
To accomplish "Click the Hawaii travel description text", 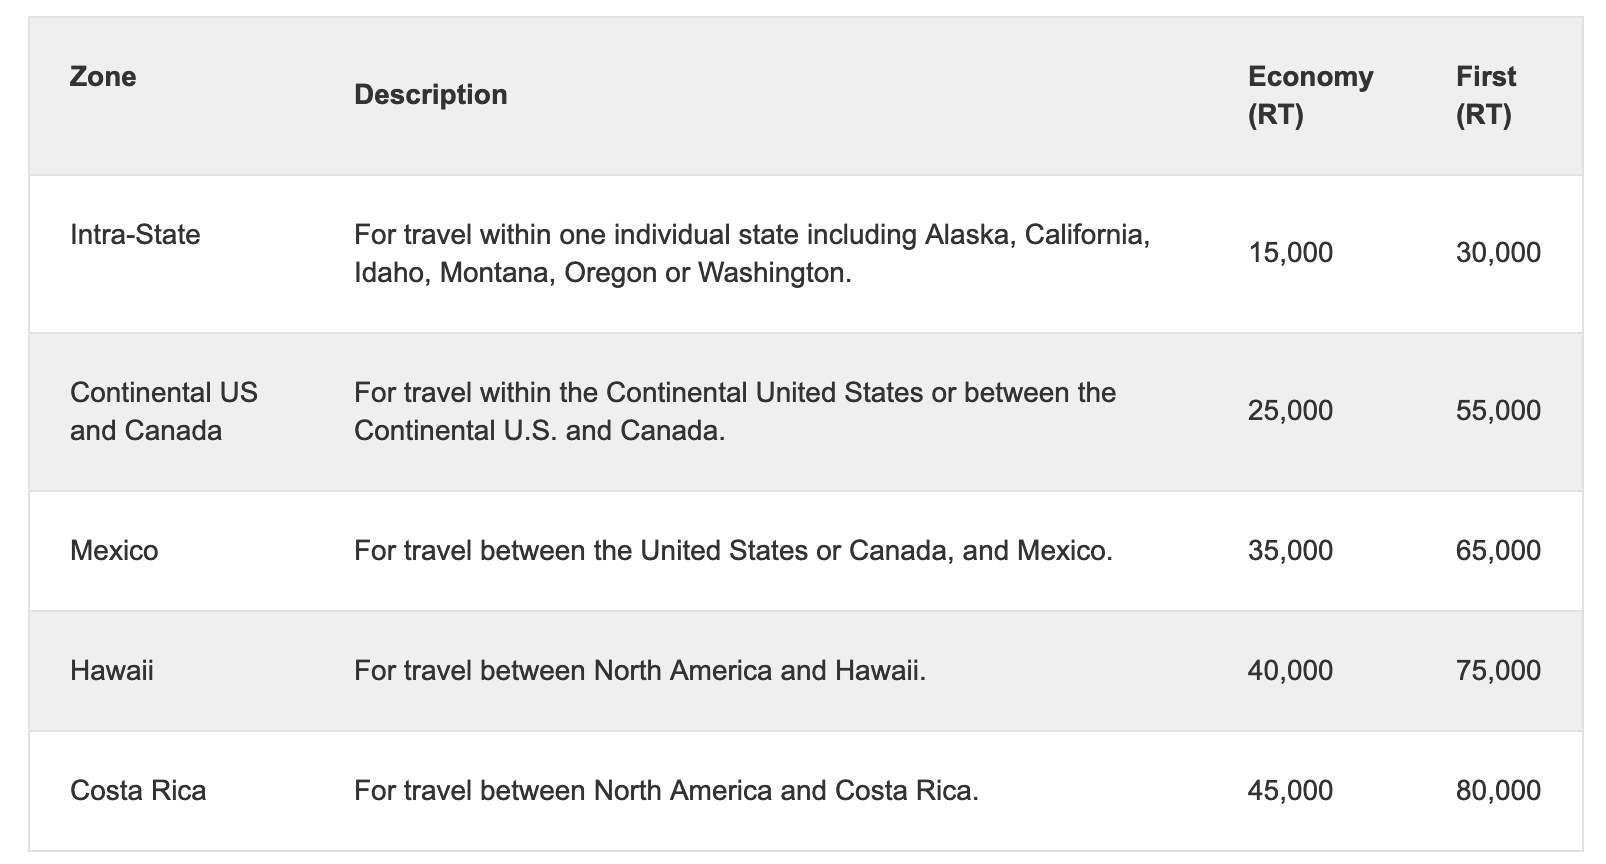I will point(640,671).
